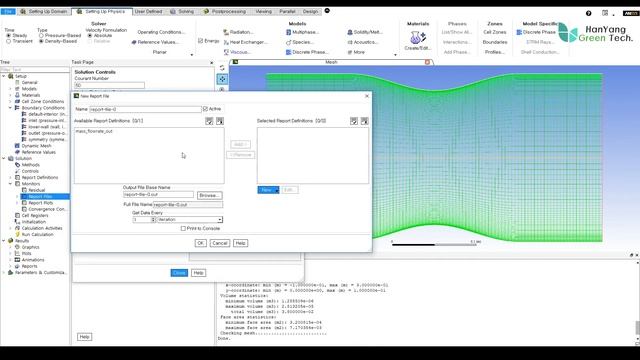The height and width of the screenshot is (360, 640).
Task: Switch to the Solving tab
Action: (x=182, y=11)
